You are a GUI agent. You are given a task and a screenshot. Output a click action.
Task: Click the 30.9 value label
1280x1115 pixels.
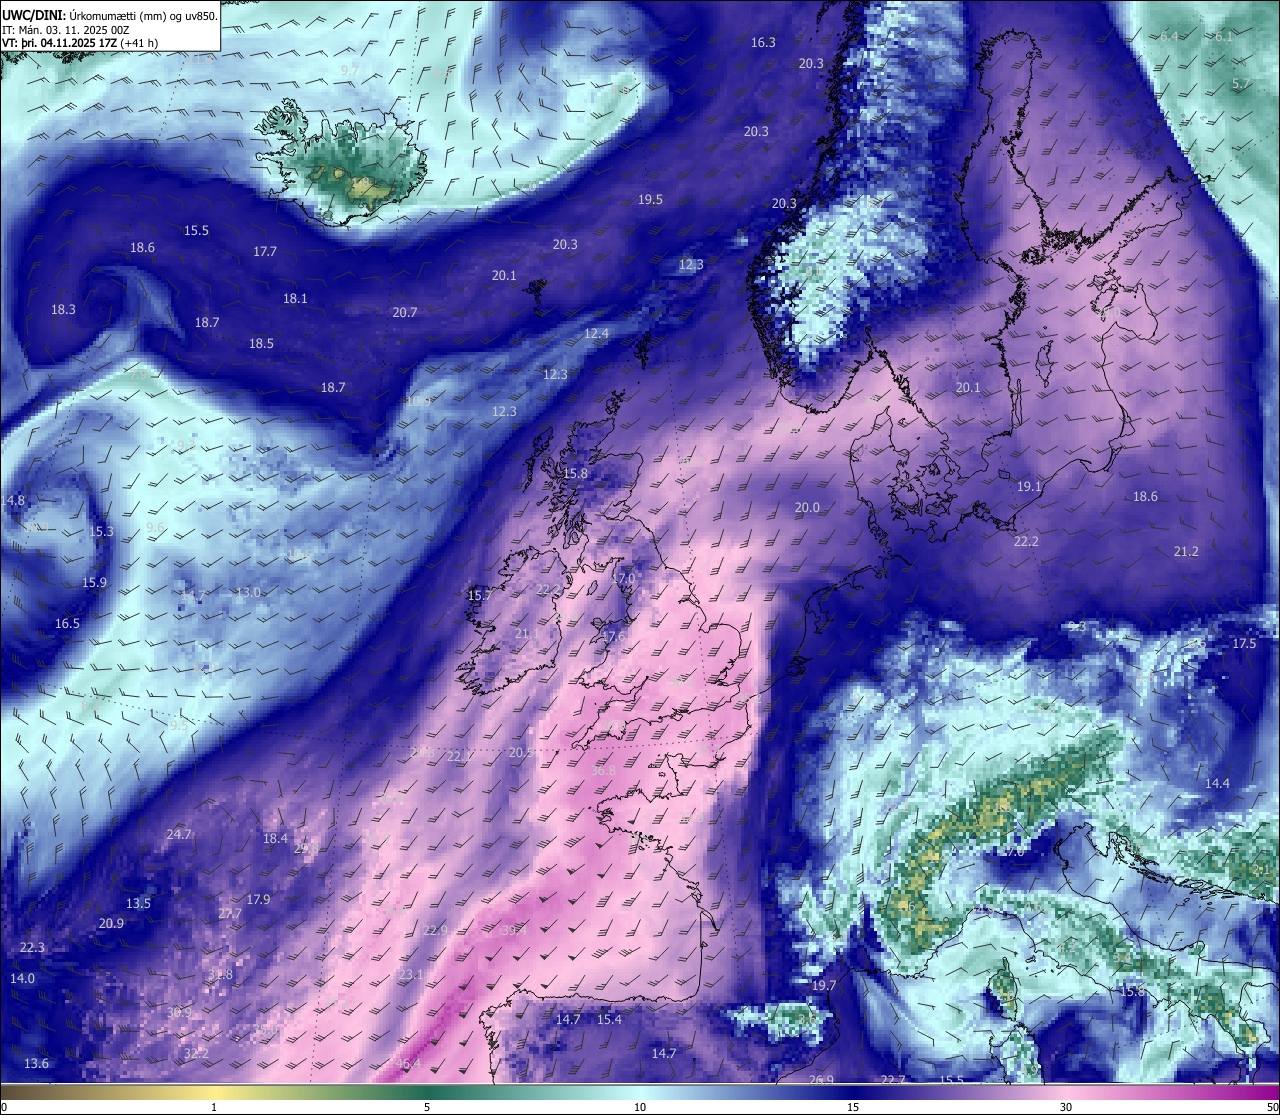coord(178,1014)
